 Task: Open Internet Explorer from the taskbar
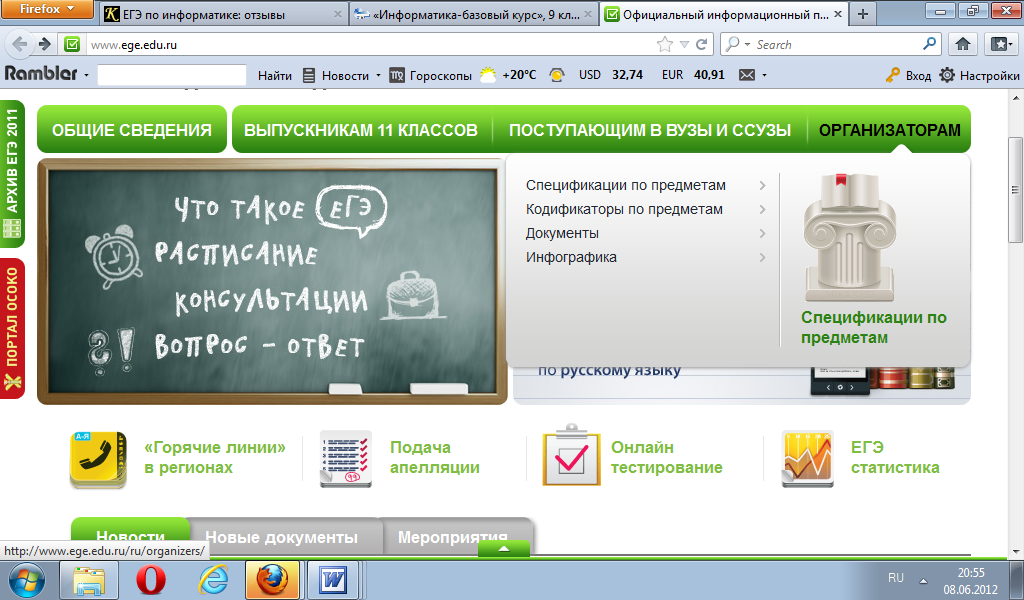click(213, 579)
